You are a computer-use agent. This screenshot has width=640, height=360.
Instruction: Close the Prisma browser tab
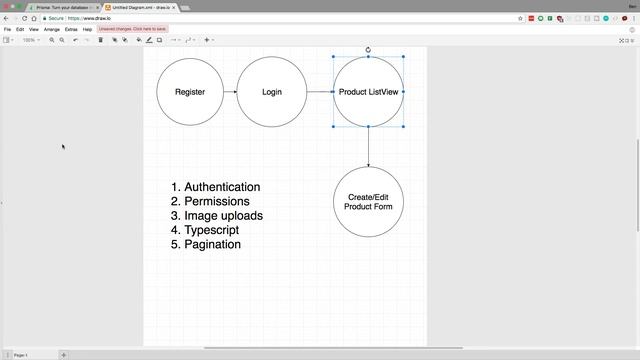coord(98,7)
